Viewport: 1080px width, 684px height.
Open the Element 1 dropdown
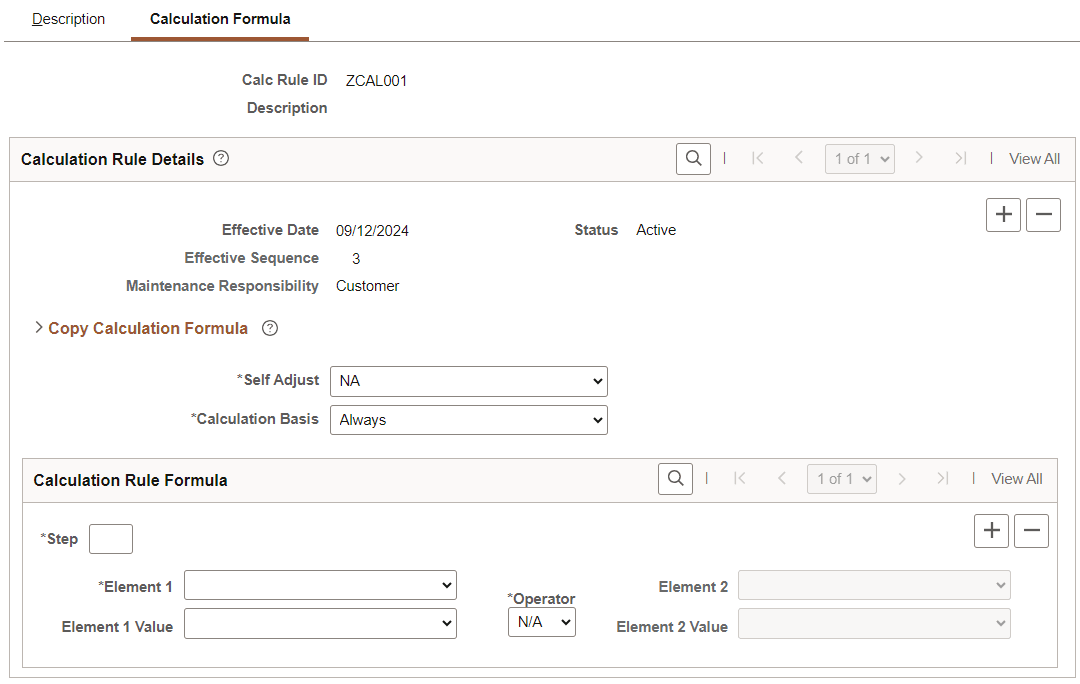[320, 585]
